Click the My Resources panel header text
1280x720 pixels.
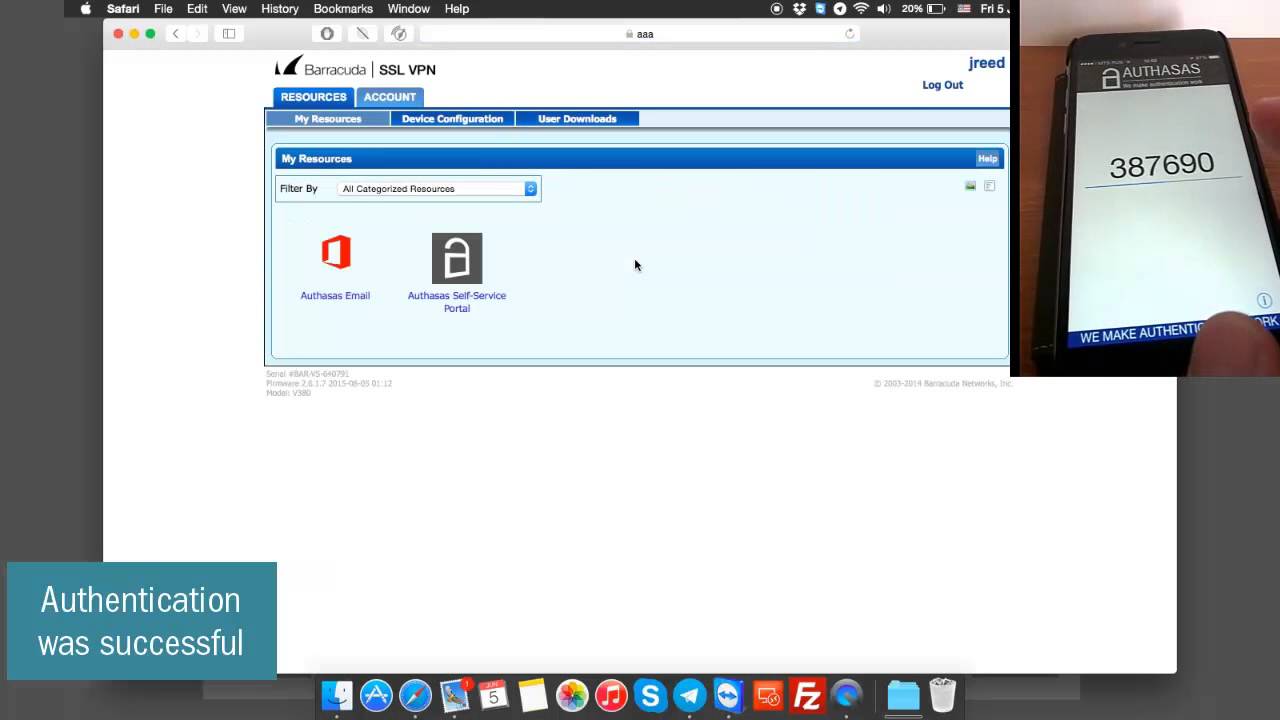316,159
